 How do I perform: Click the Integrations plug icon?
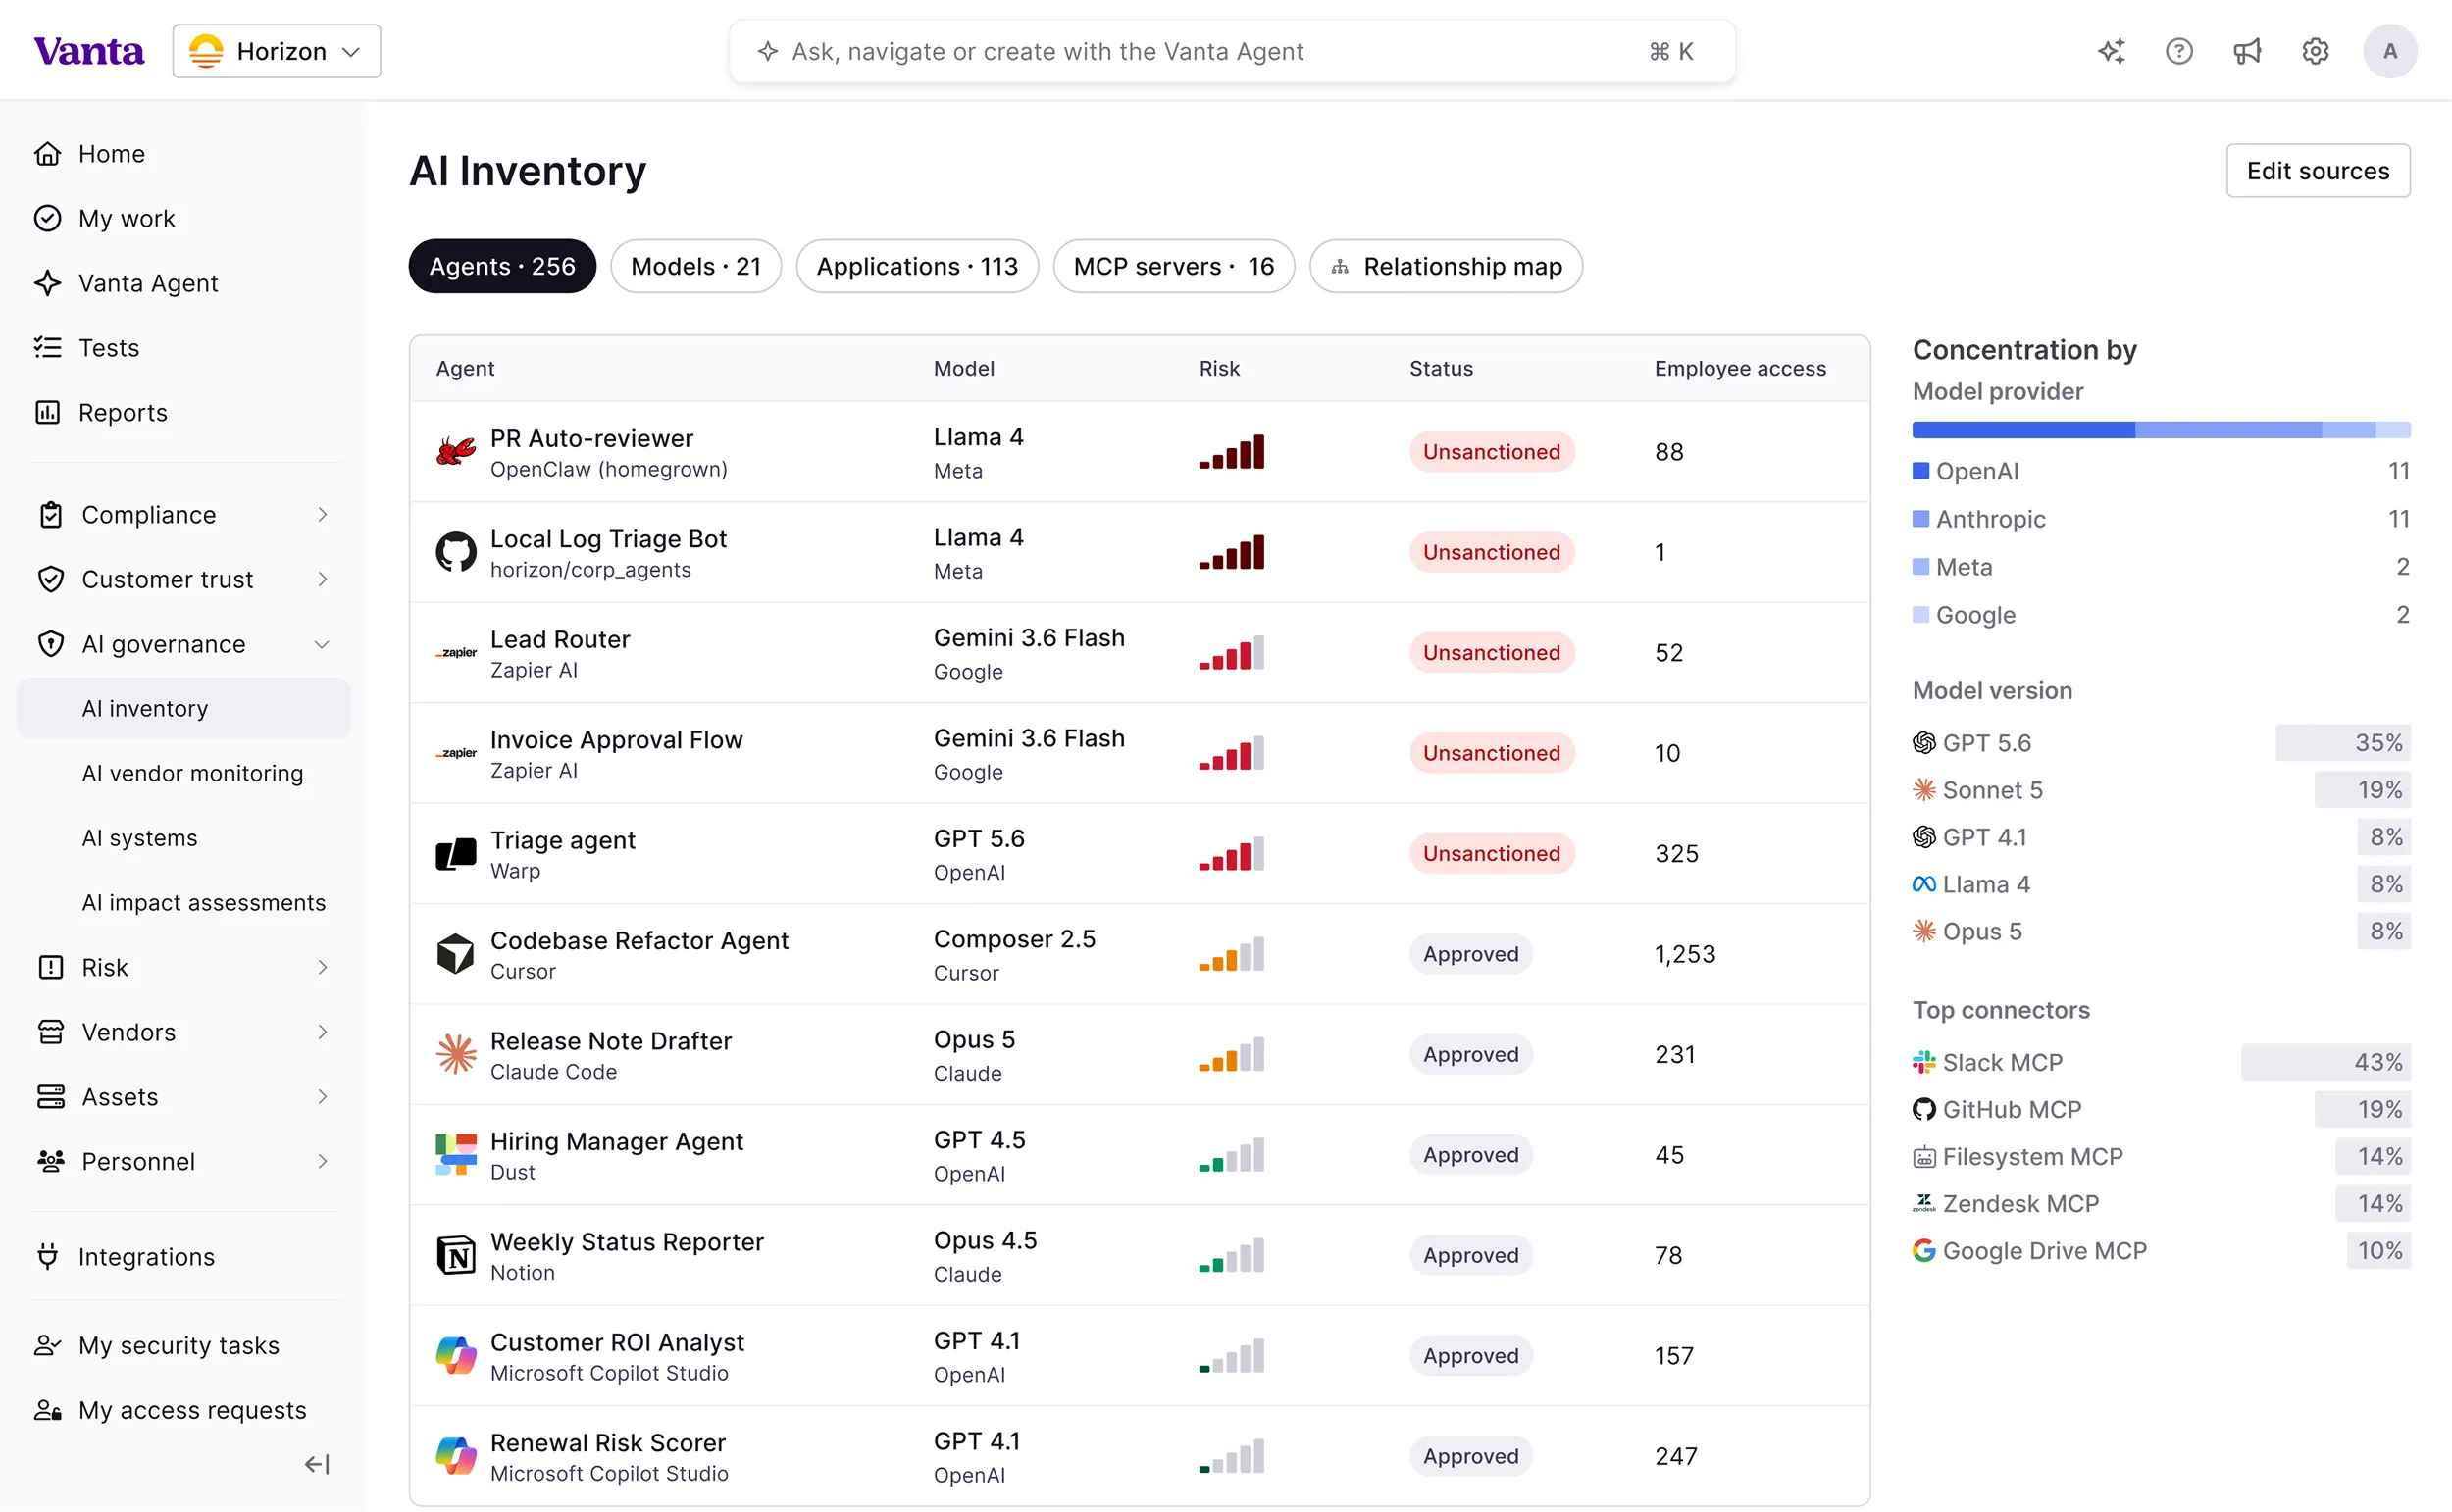[x=47, y=1256]
